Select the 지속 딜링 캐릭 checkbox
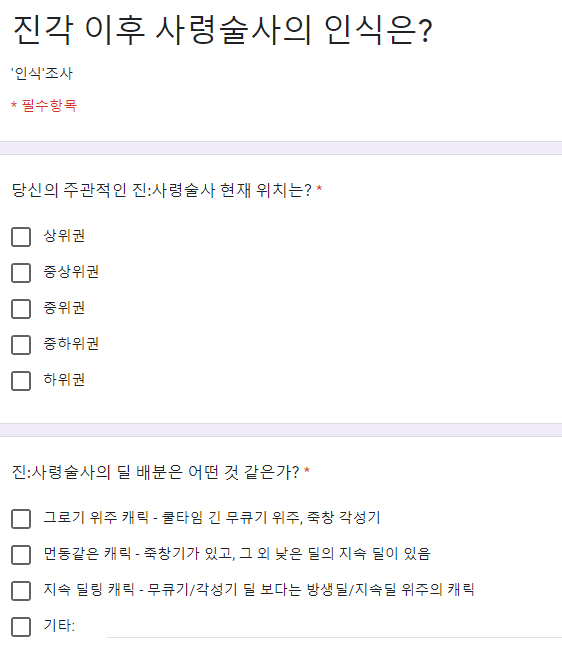The image size is (562, 654). tap(21, 591)
